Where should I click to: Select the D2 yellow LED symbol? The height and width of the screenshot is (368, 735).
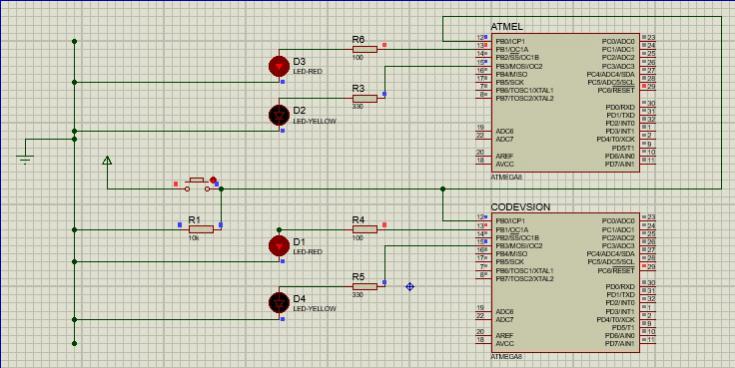tap(279, 115)
